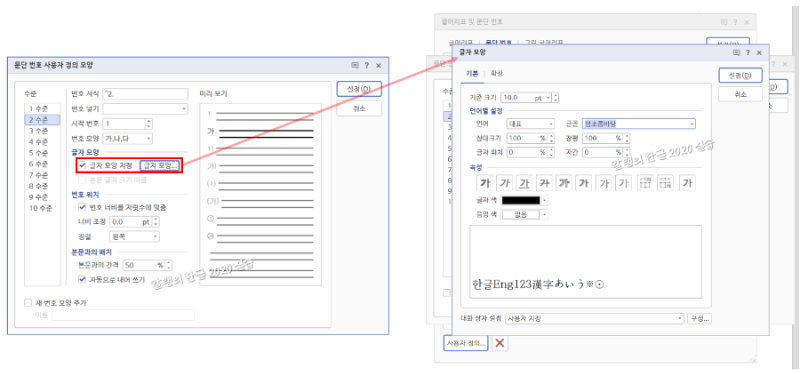Apply italic 가 attribute in 속성 row

coord(505,183)
